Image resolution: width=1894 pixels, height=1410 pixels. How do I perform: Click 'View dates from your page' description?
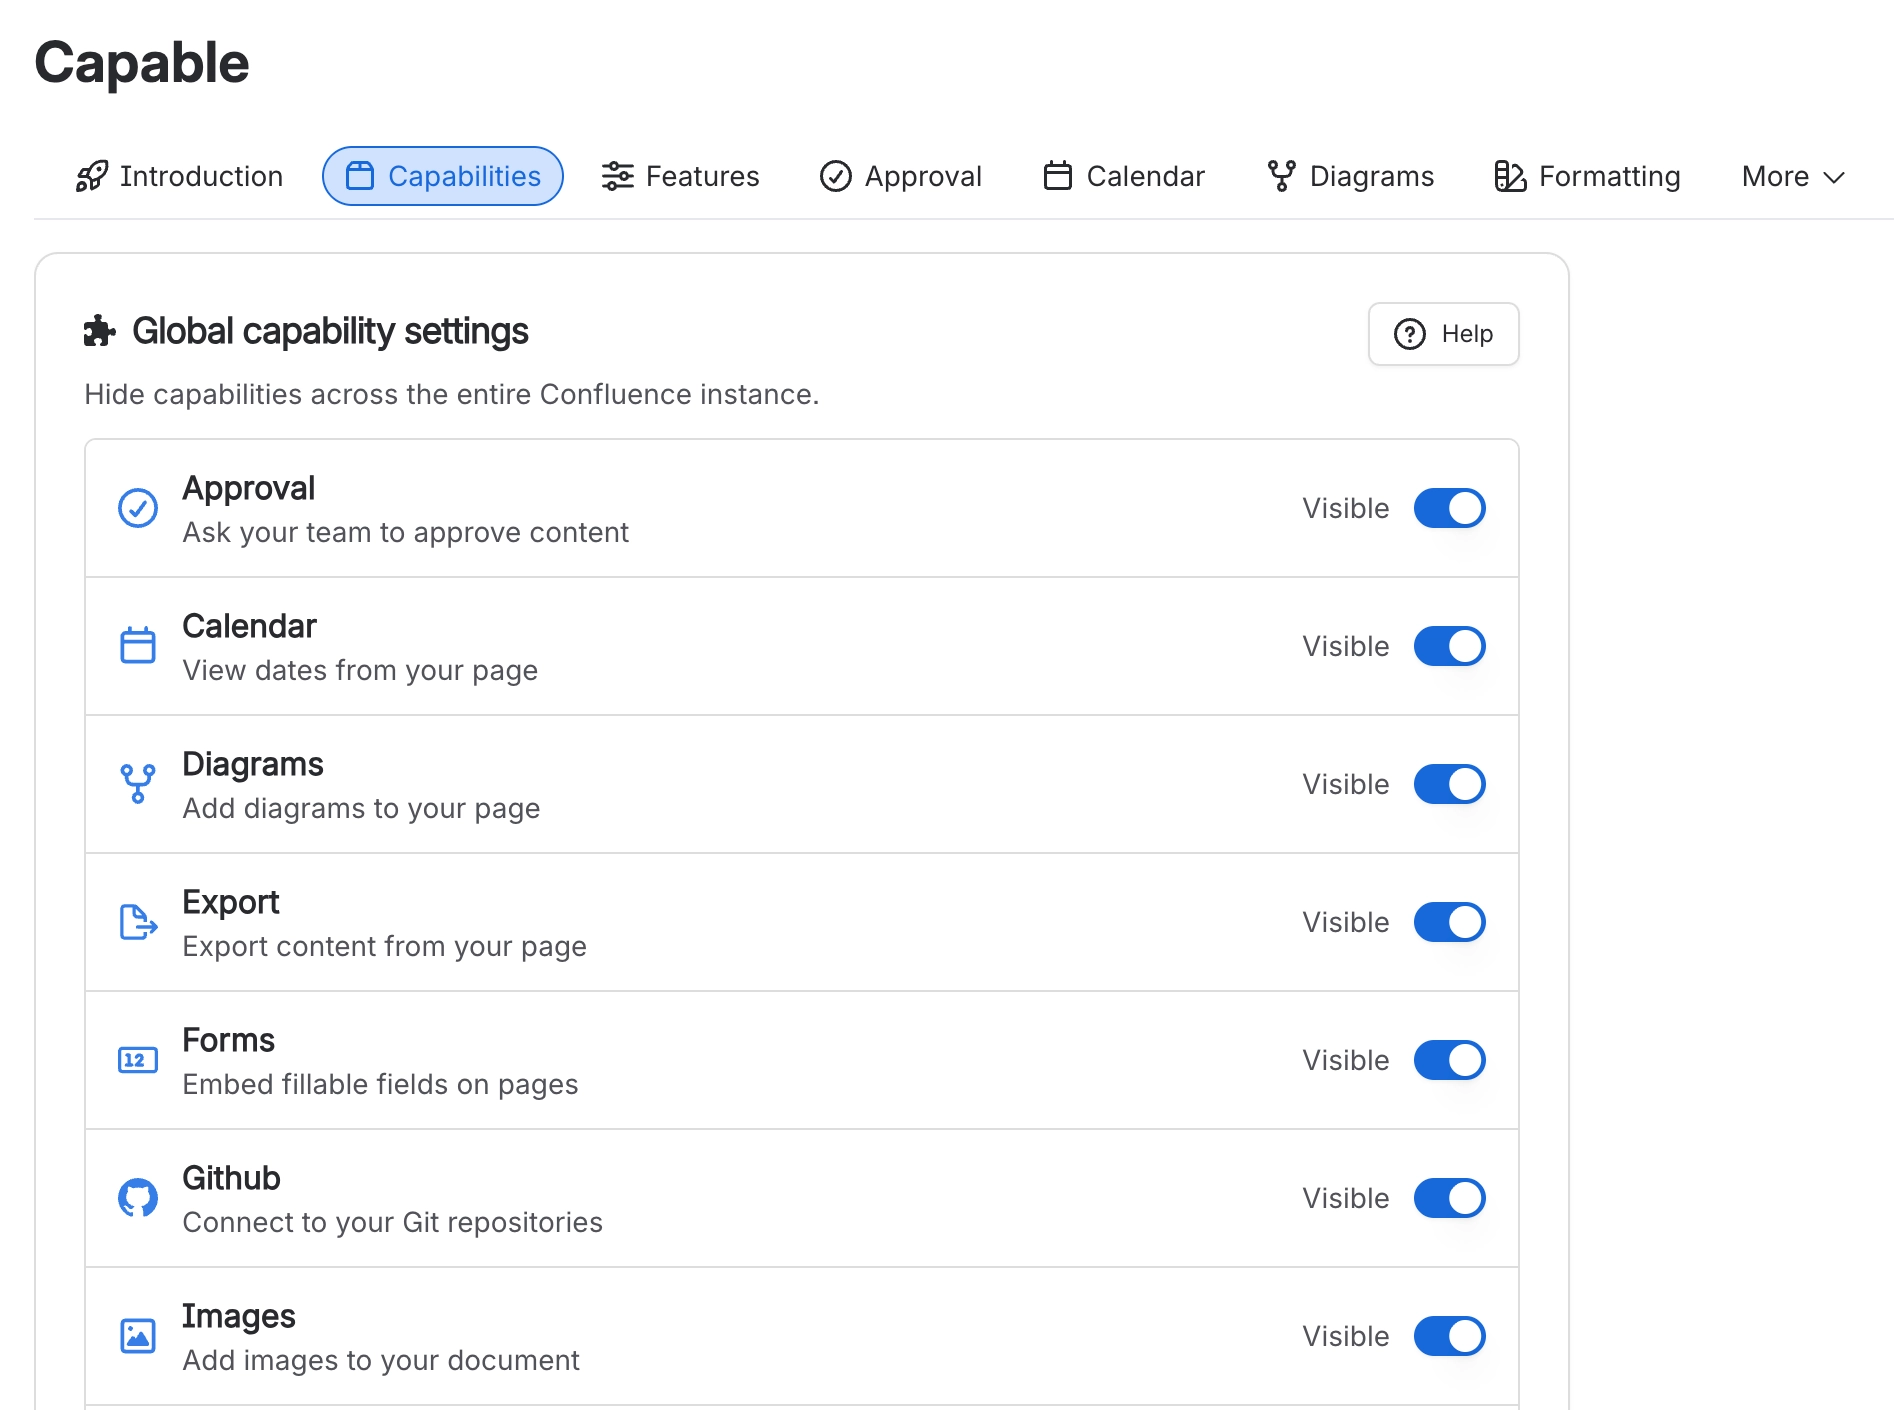[360, 670]
